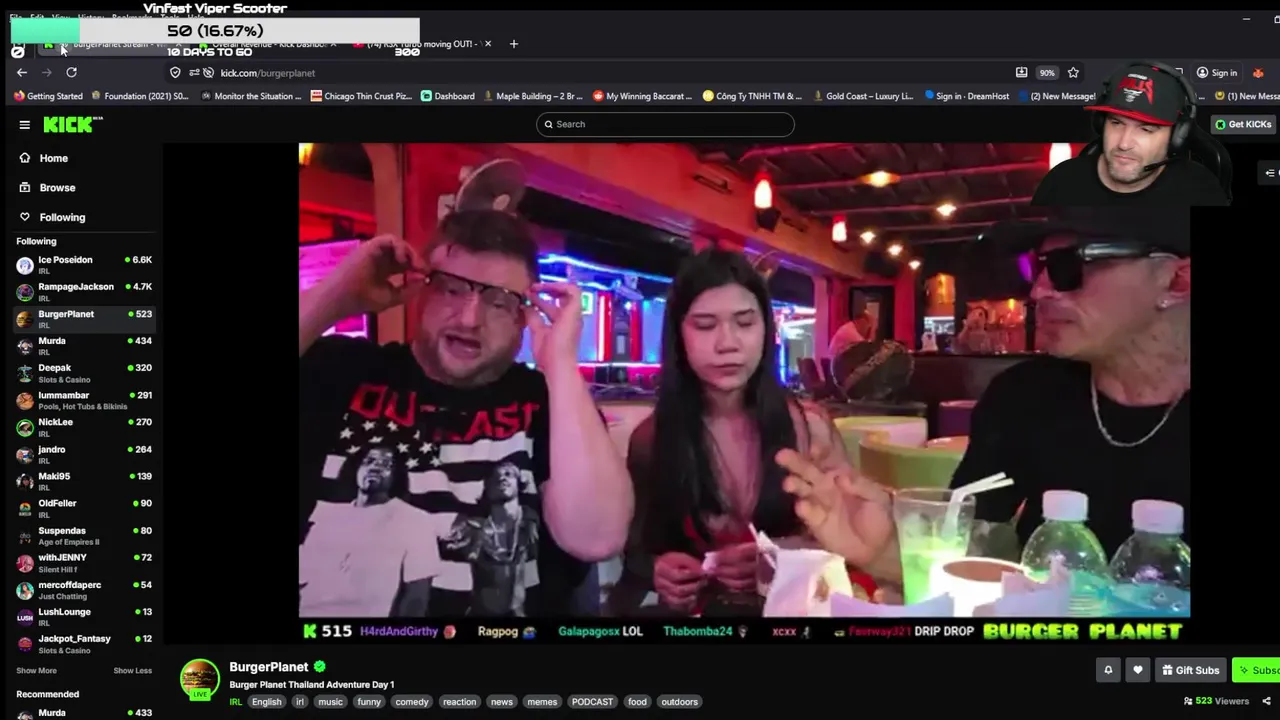
Task: Click the Gift Subs button
Action: point(1190,670)
